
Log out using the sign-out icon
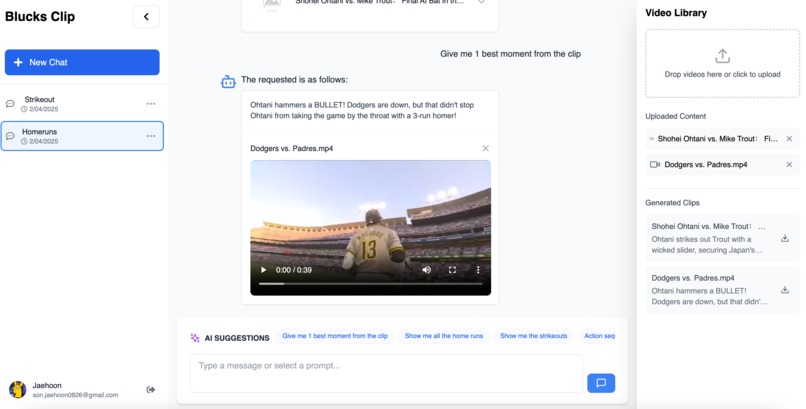(151, 389)
